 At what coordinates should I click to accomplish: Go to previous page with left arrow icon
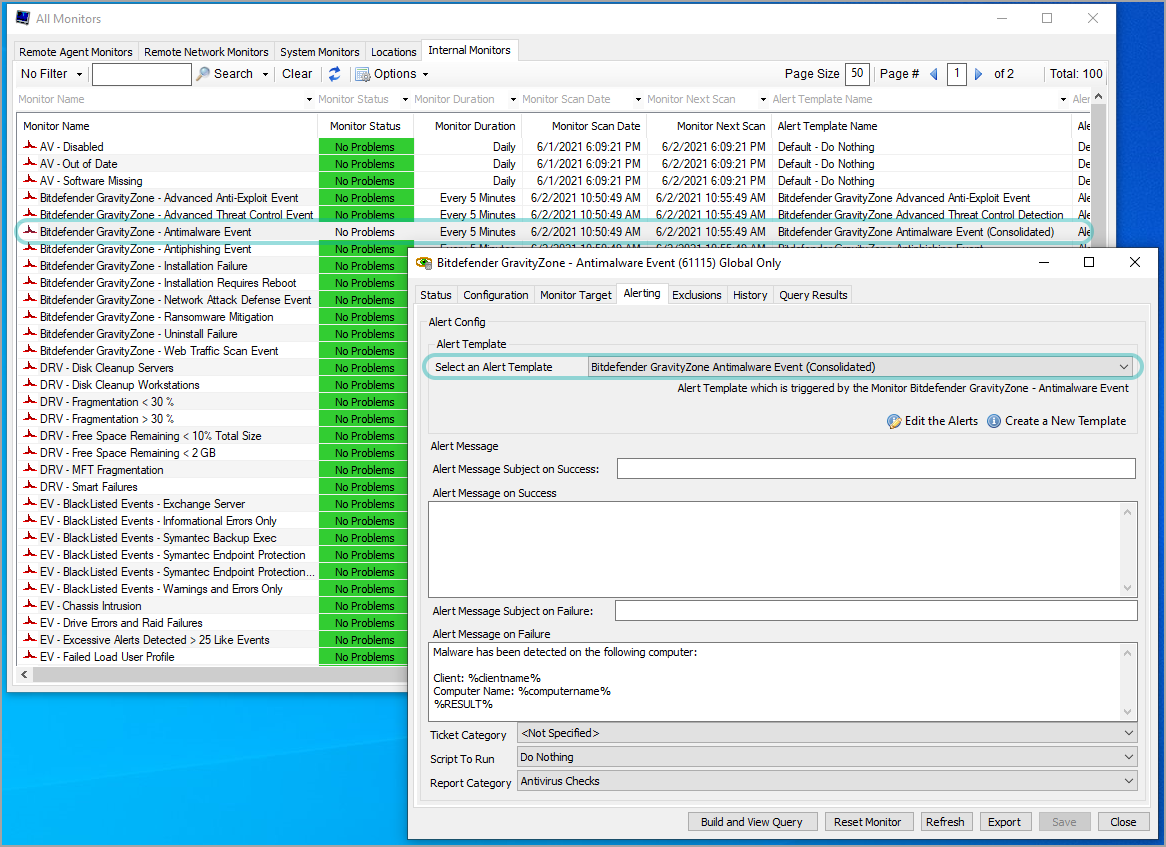pyautogui.click(x=933, y=73)
